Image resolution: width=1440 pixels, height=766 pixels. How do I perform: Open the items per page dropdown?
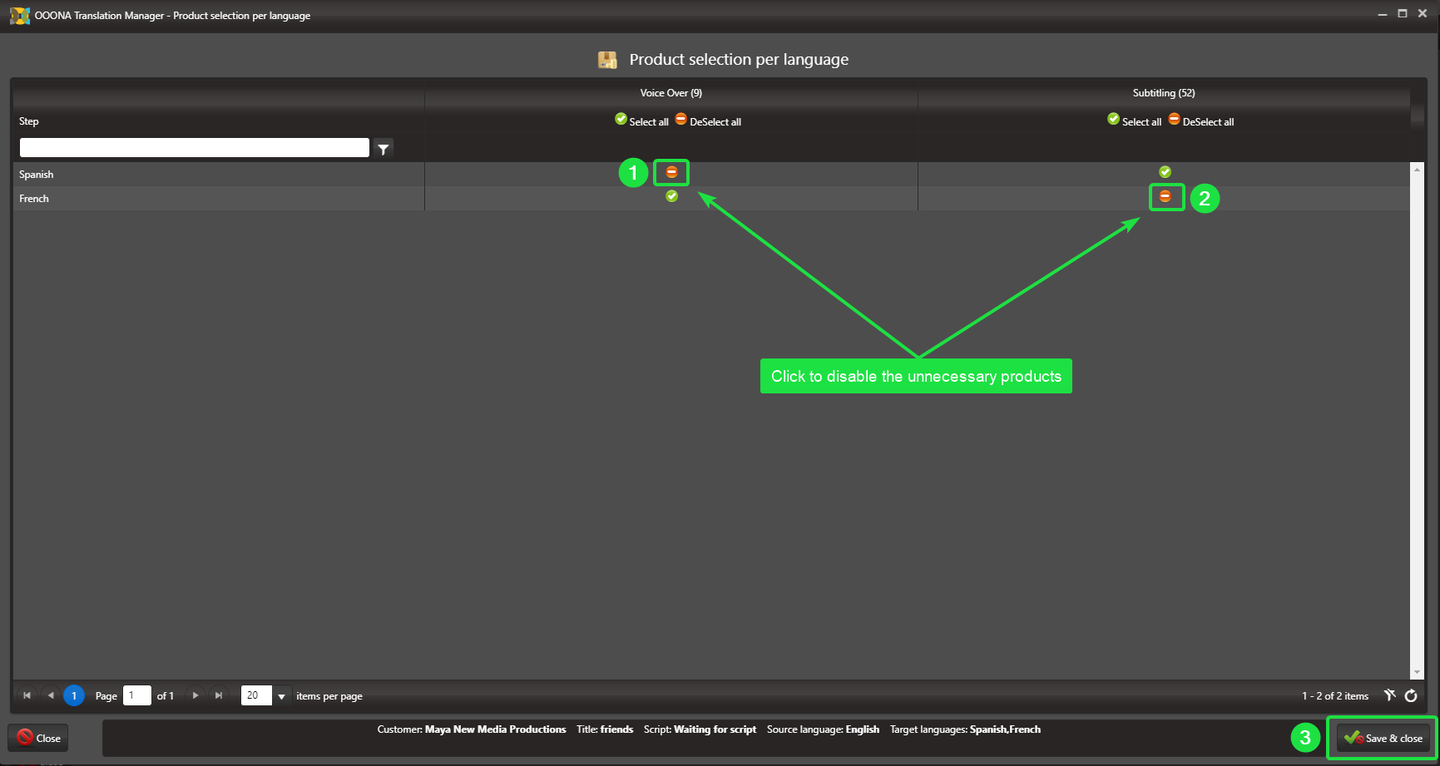(281, 696)
